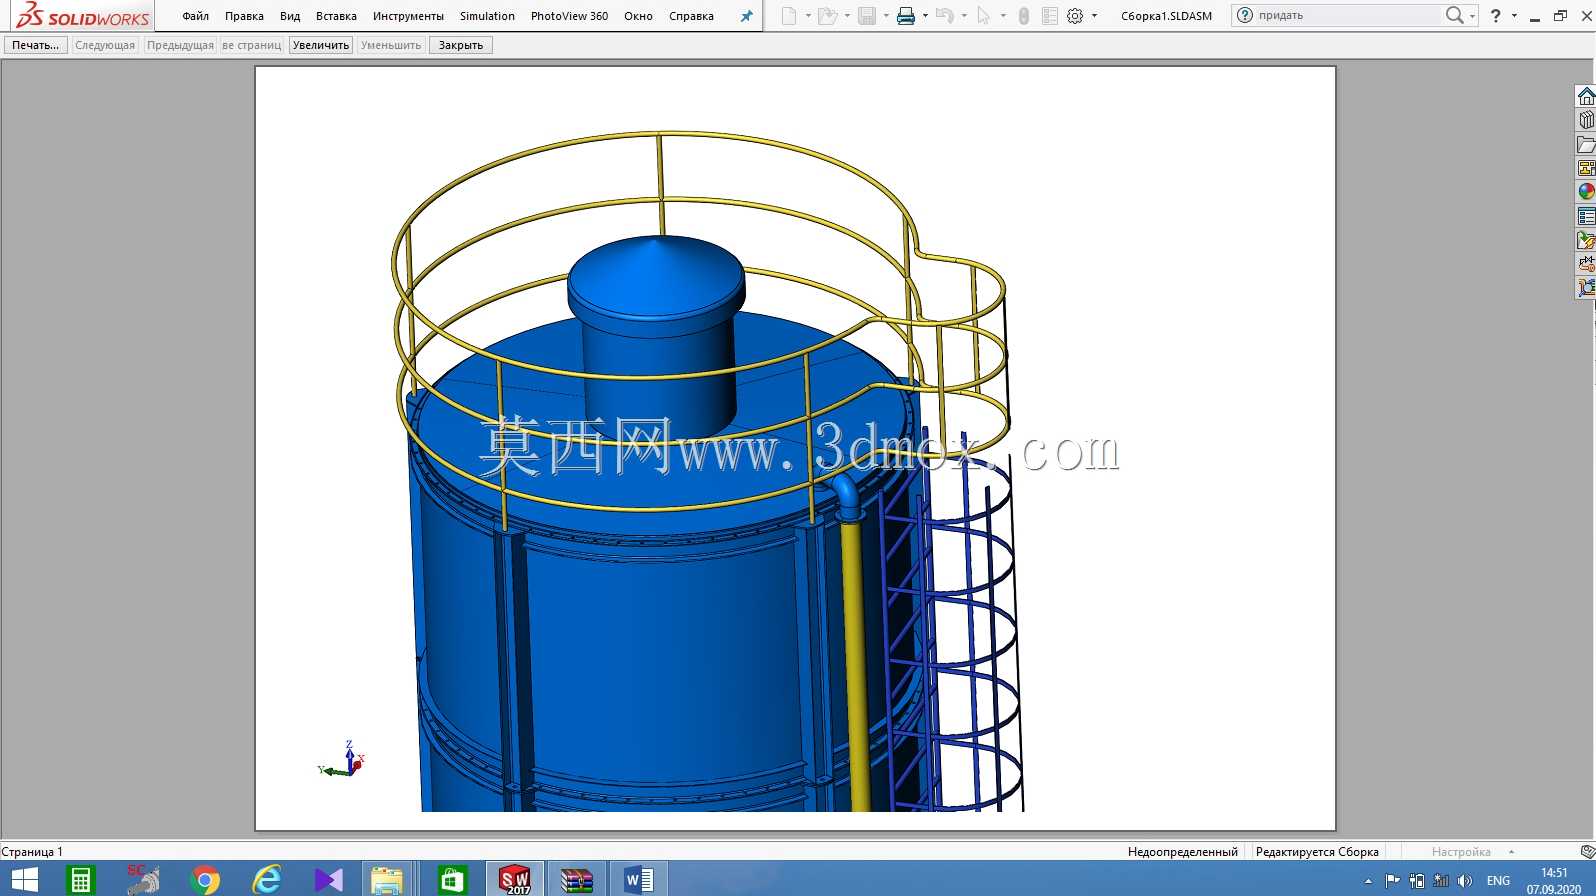Expand the Save dropdown arrow
The width and height of the screenshot is (1596, 896).
[x=886, y=16]
